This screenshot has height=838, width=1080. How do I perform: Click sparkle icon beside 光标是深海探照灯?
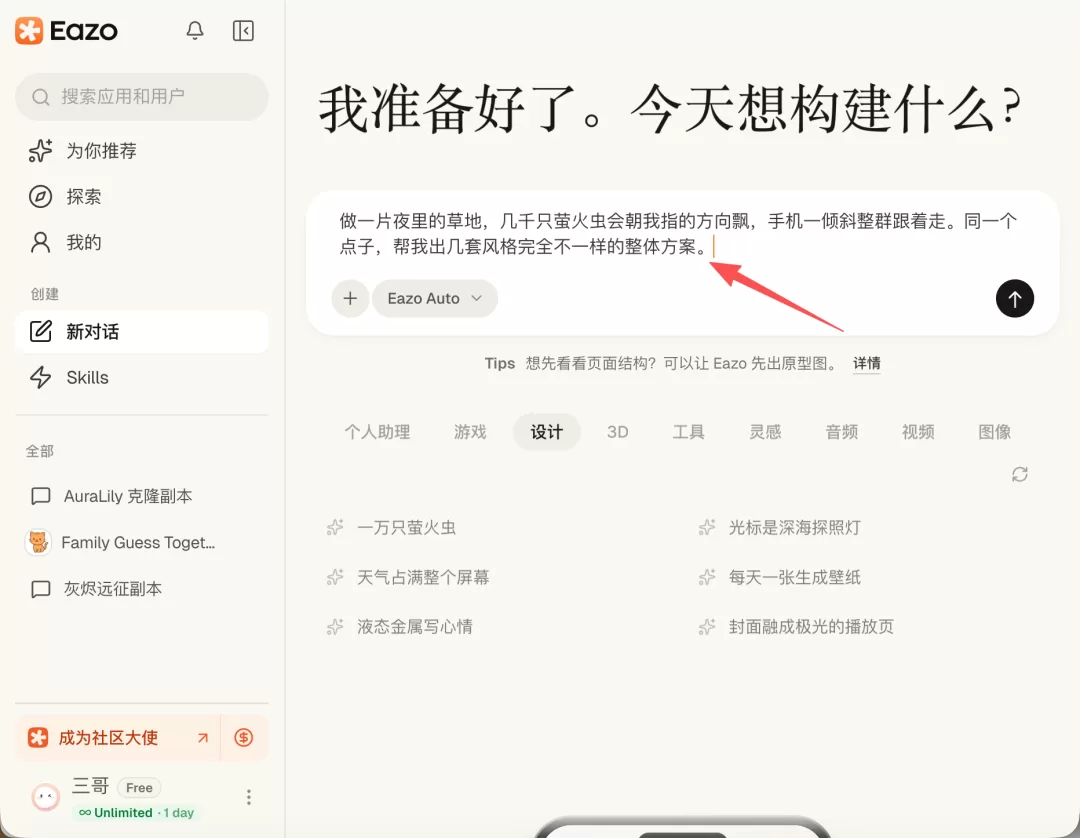[707, 527]
